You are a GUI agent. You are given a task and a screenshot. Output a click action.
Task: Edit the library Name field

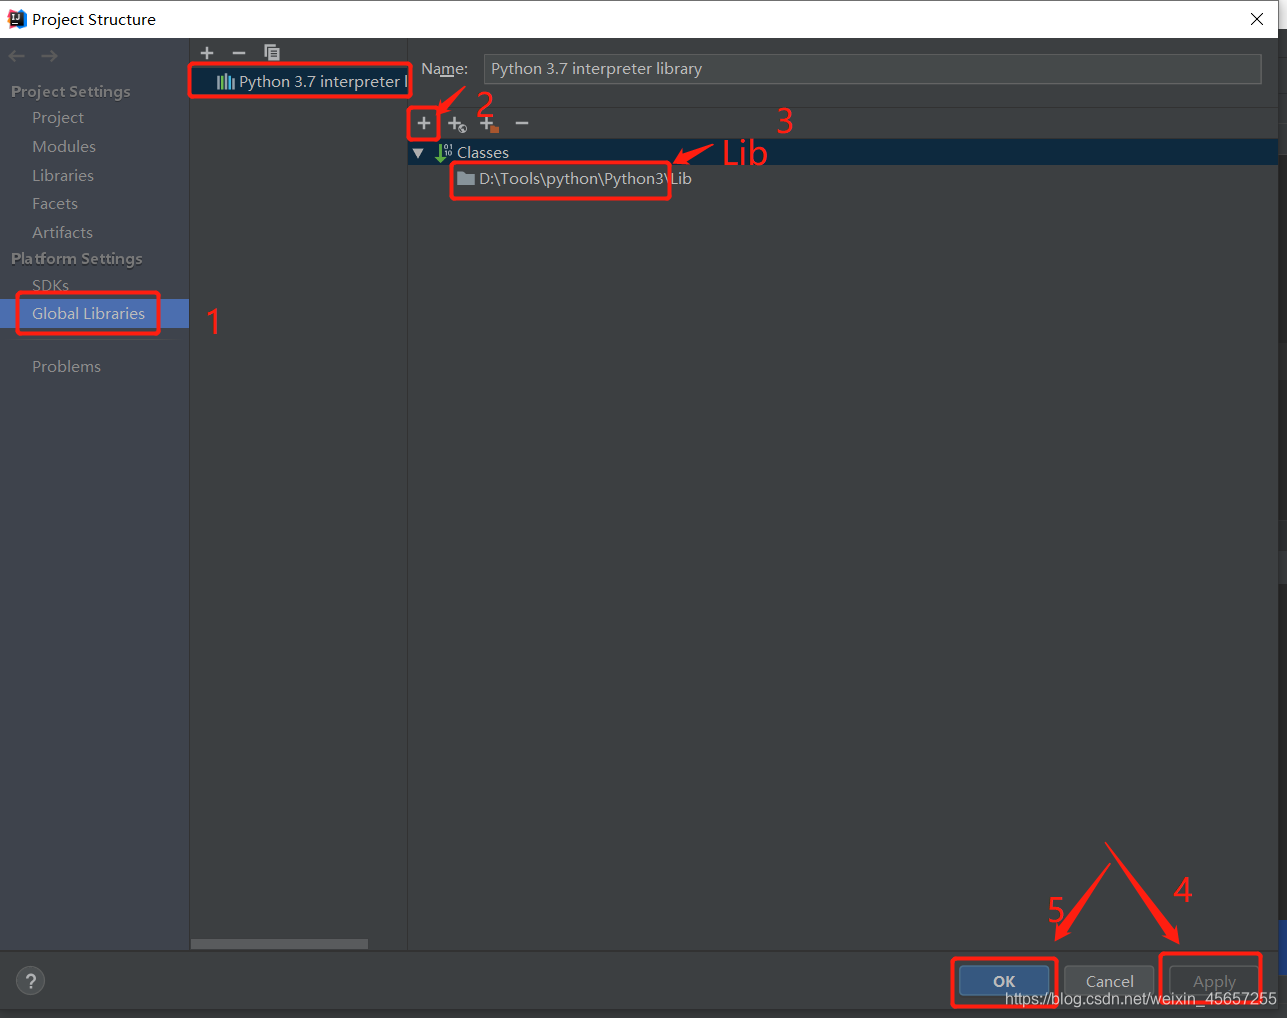tap(872, 69)
